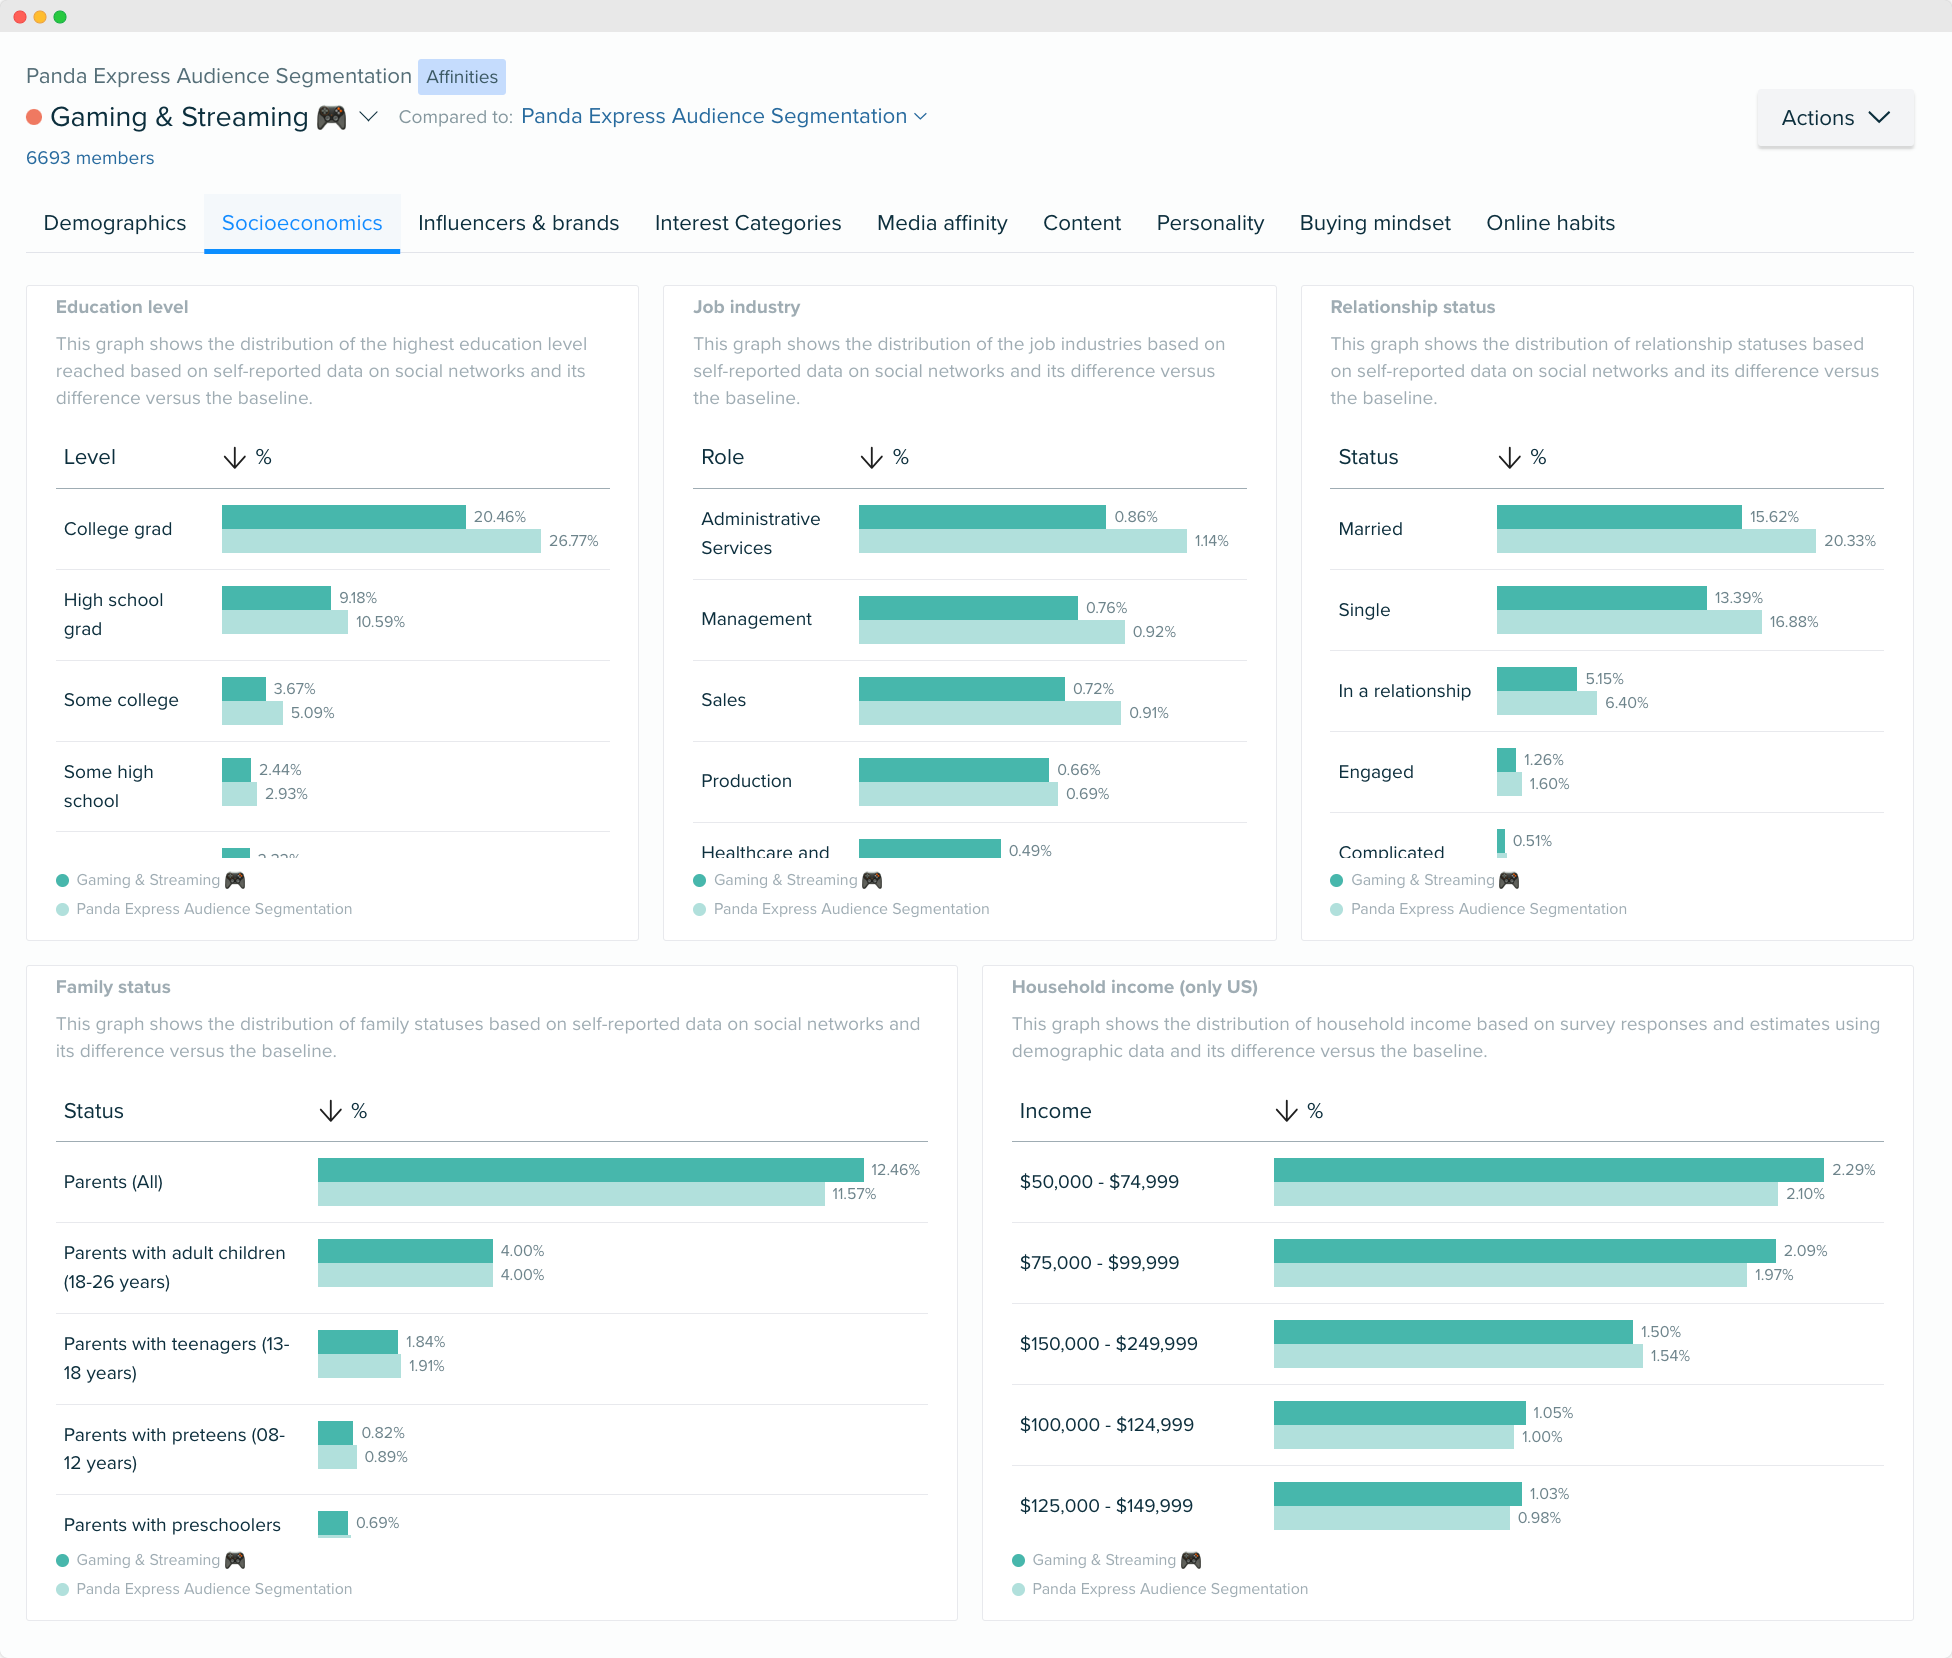Toggle Panda Express legend in Family status
The height and width of the screenshot is (1658, 1952).
pos(204,1589)
